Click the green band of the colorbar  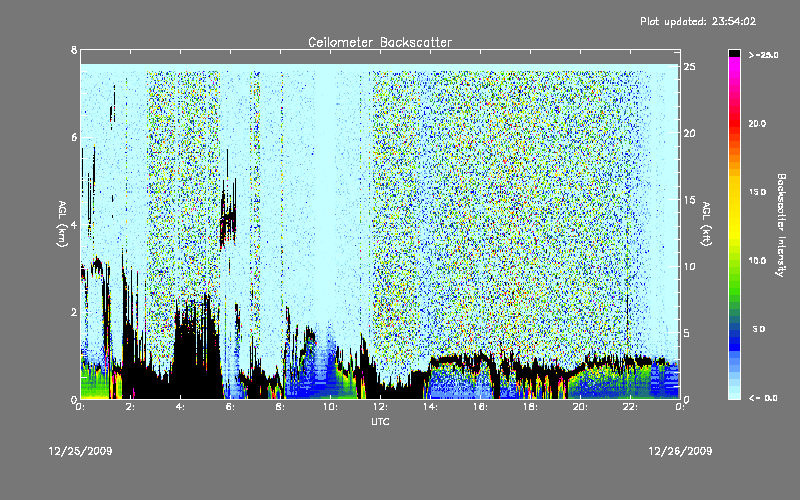click(734, 281)
